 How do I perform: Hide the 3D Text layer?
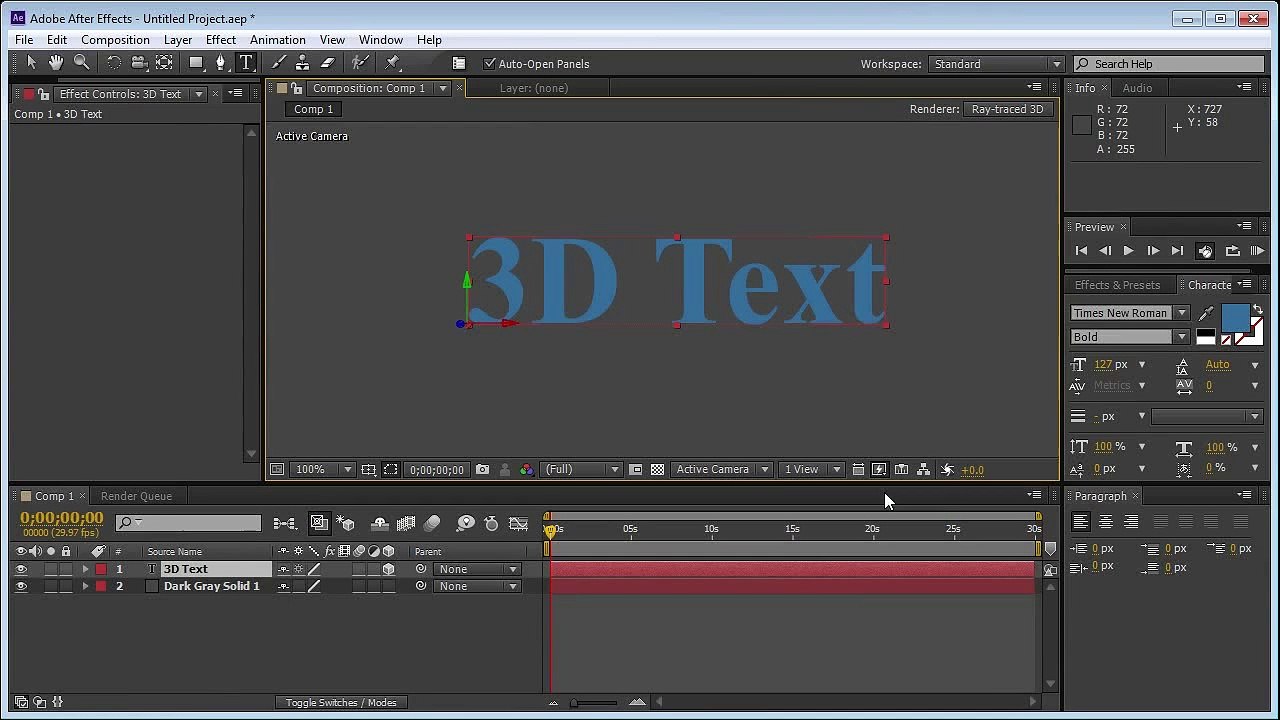21,569
